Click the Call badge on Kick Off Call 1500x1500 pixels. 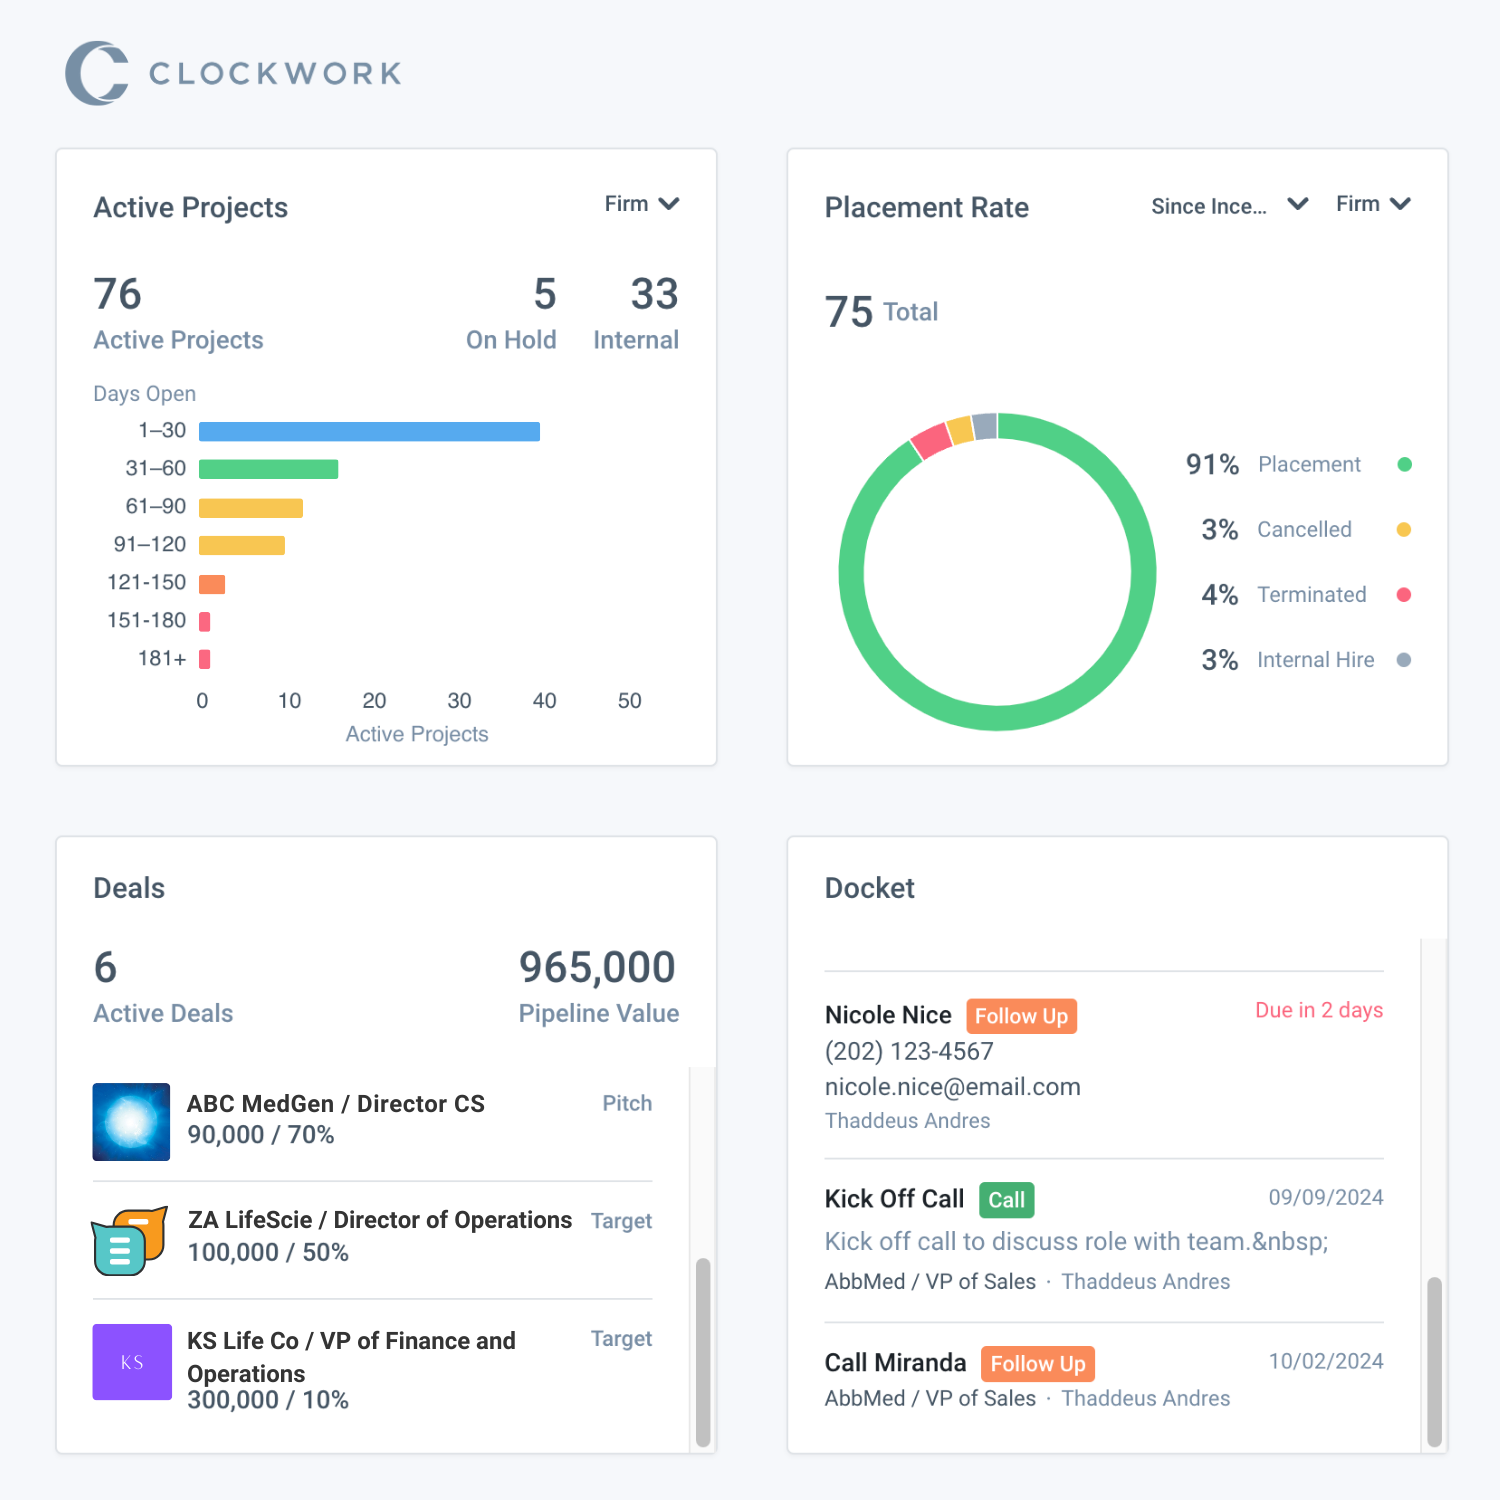click(1006, 1199)
